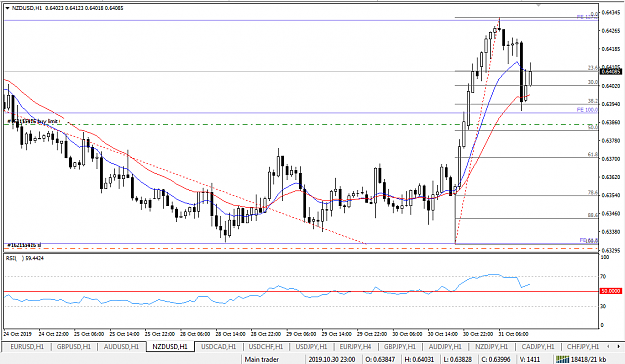Switch to the CADJPY,H1 chart tab
Screen dimensions: 625x364
pyautogui.click(x=538, y=346)
